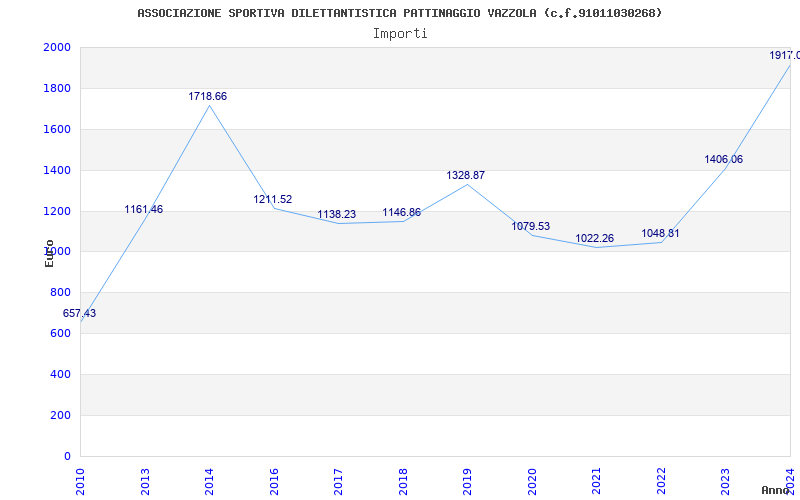The height and width of the screenshot is (500, 800).
Task: Click the 'Importi' subtitle
Action: [x=400, y=34]
